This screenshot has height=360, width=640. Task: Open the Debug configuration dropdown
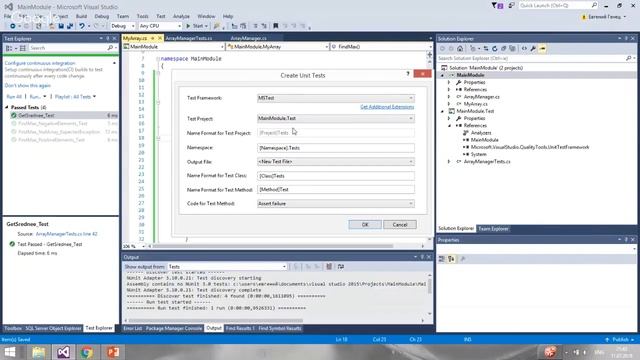(122, 26)
